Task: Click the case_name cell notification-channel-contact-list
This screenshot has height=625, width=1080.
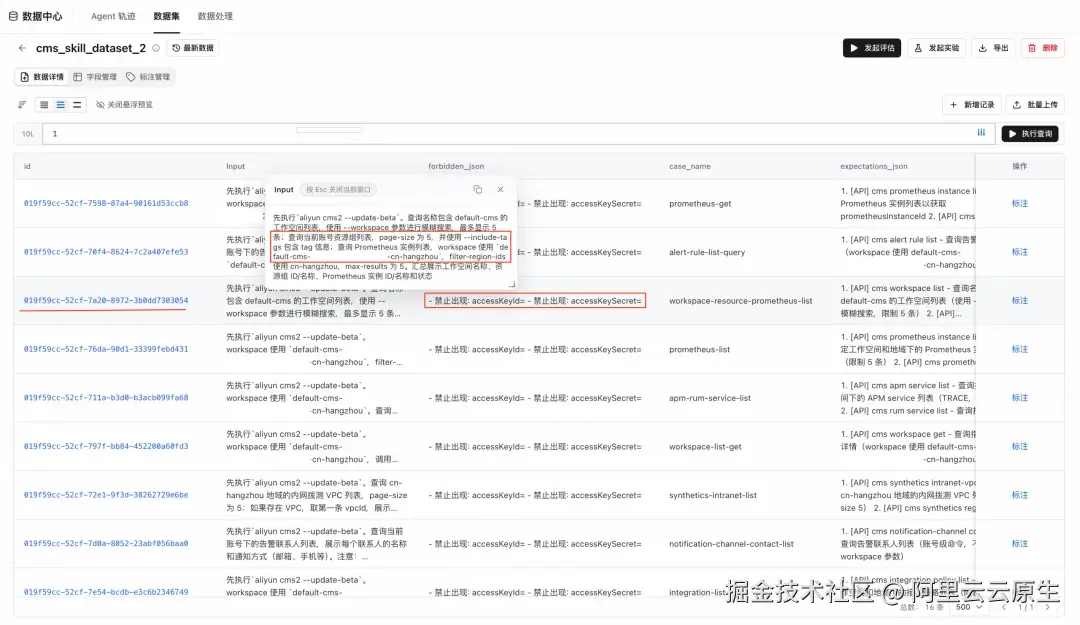Action: tap(731, 544)
